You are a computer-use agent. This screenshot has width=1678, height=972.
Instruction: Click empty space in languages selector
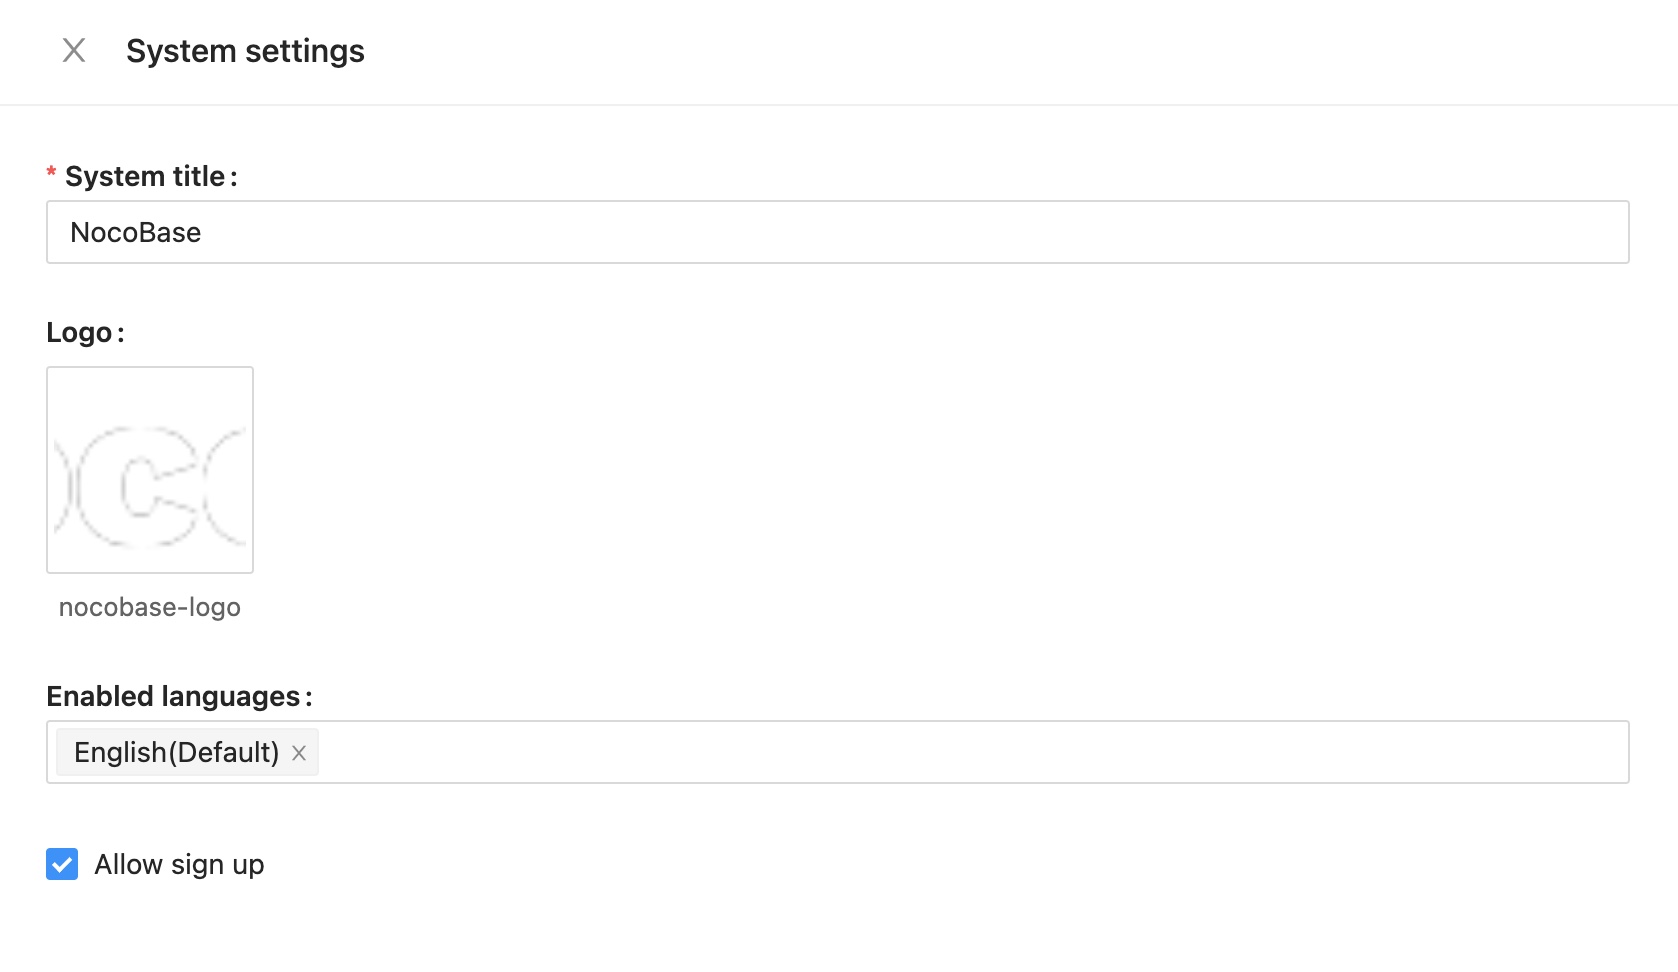900,752
